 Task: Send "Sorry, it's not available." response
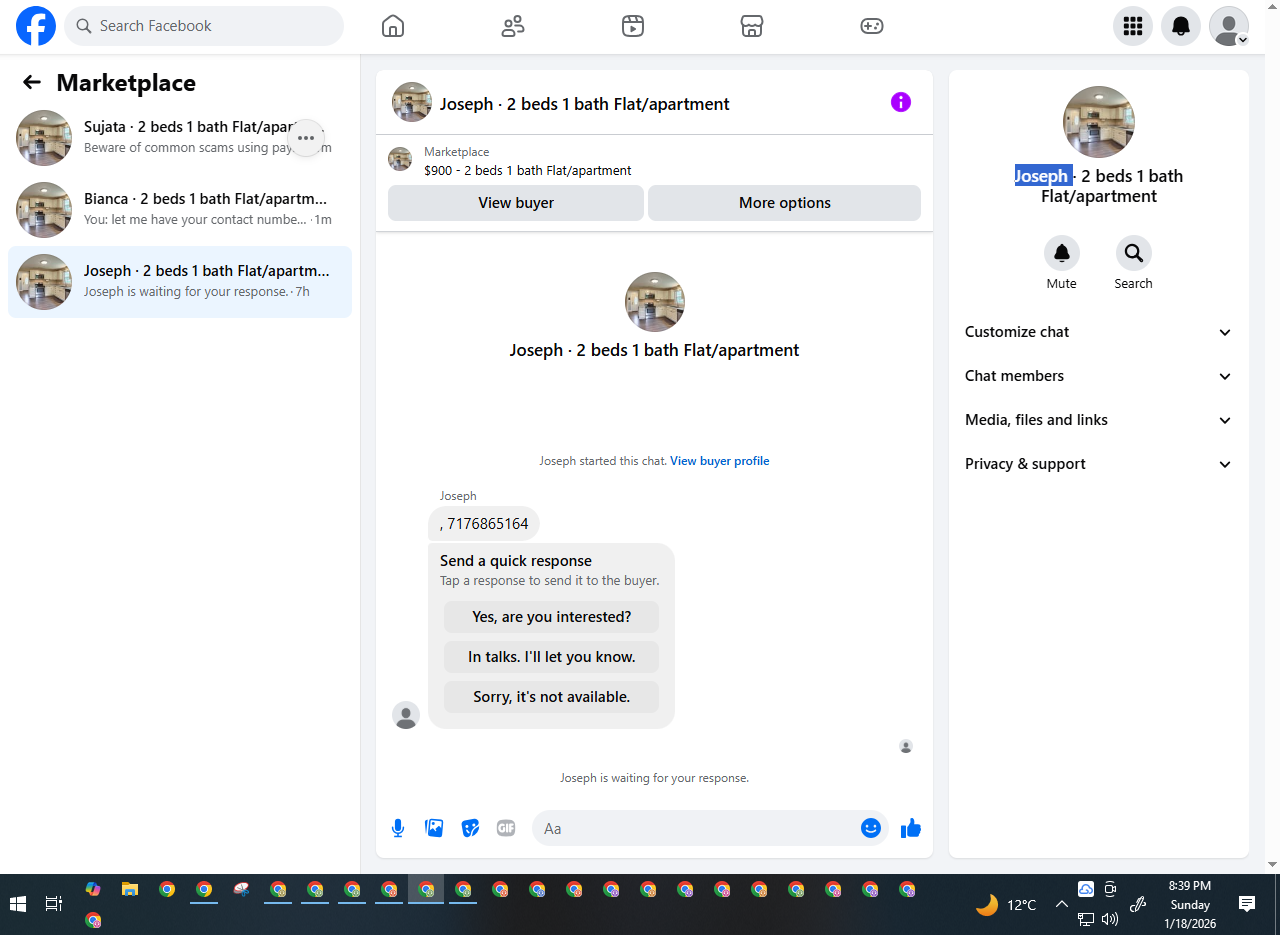coord(552,697)
